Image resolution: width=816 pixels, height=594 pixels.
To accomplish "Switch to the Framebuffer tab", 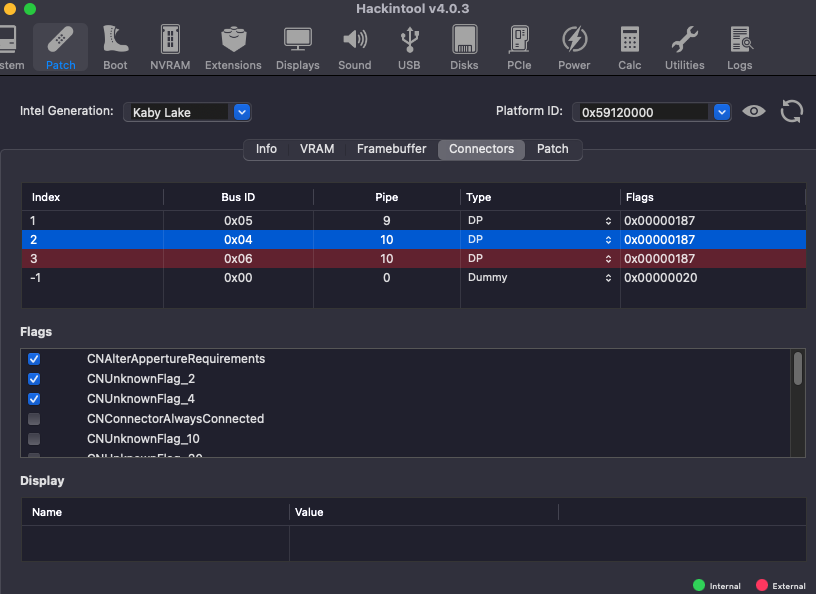I will (391, 149).
